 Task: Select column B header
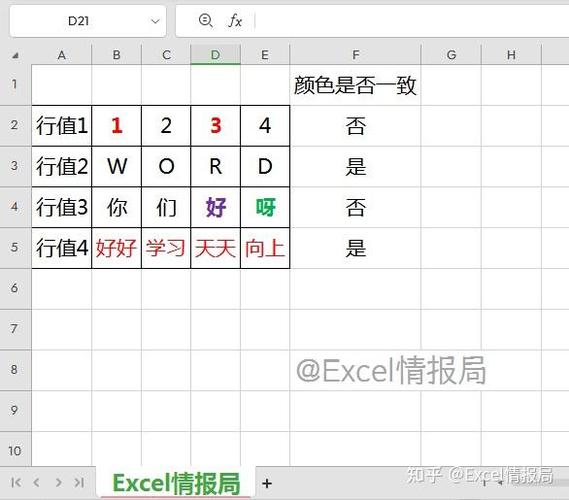point(116,55)
